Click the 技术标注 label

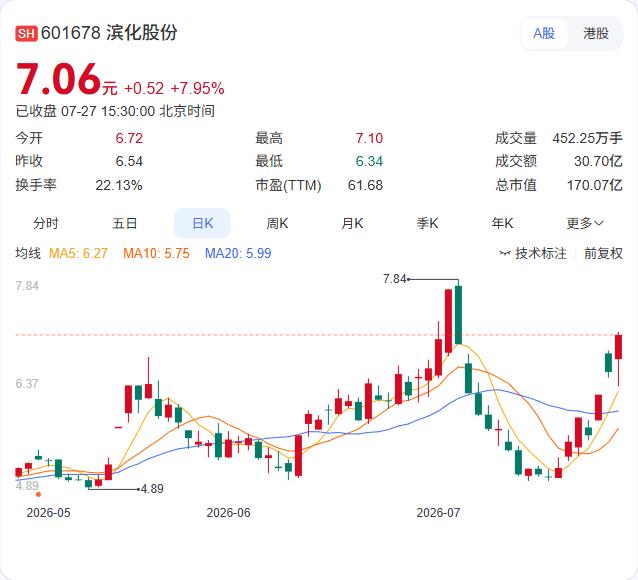pos(541,254)
